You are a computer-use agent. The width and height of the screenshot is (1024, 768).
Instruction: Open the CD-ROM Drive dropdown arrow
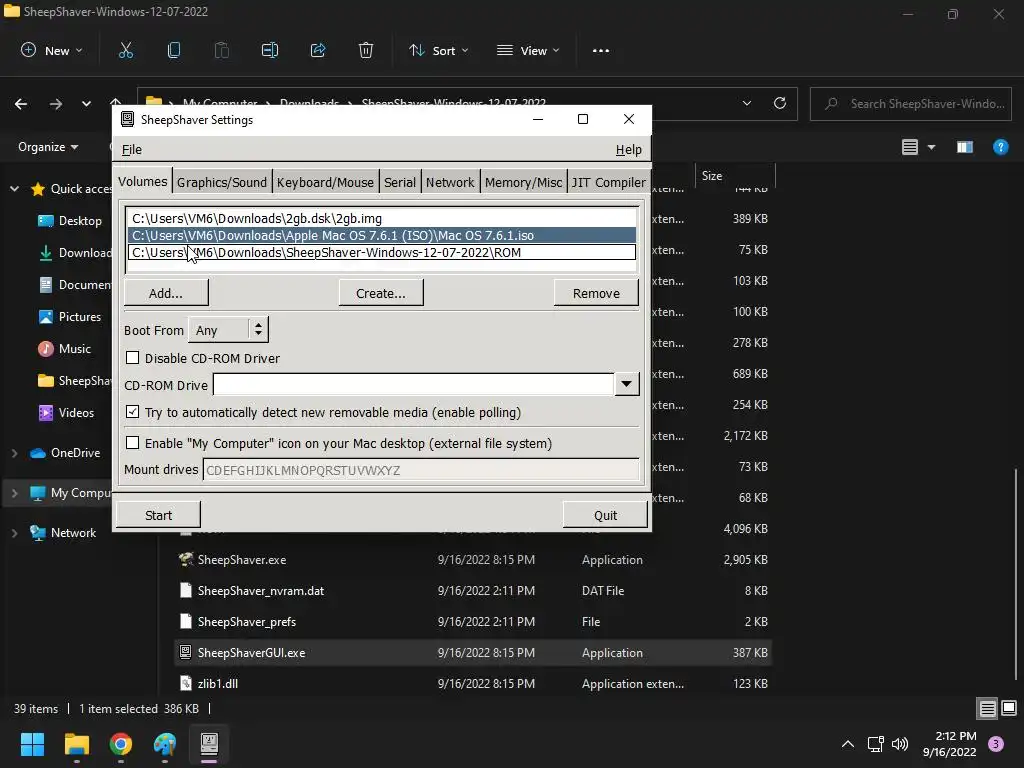[x=626, y=384]
